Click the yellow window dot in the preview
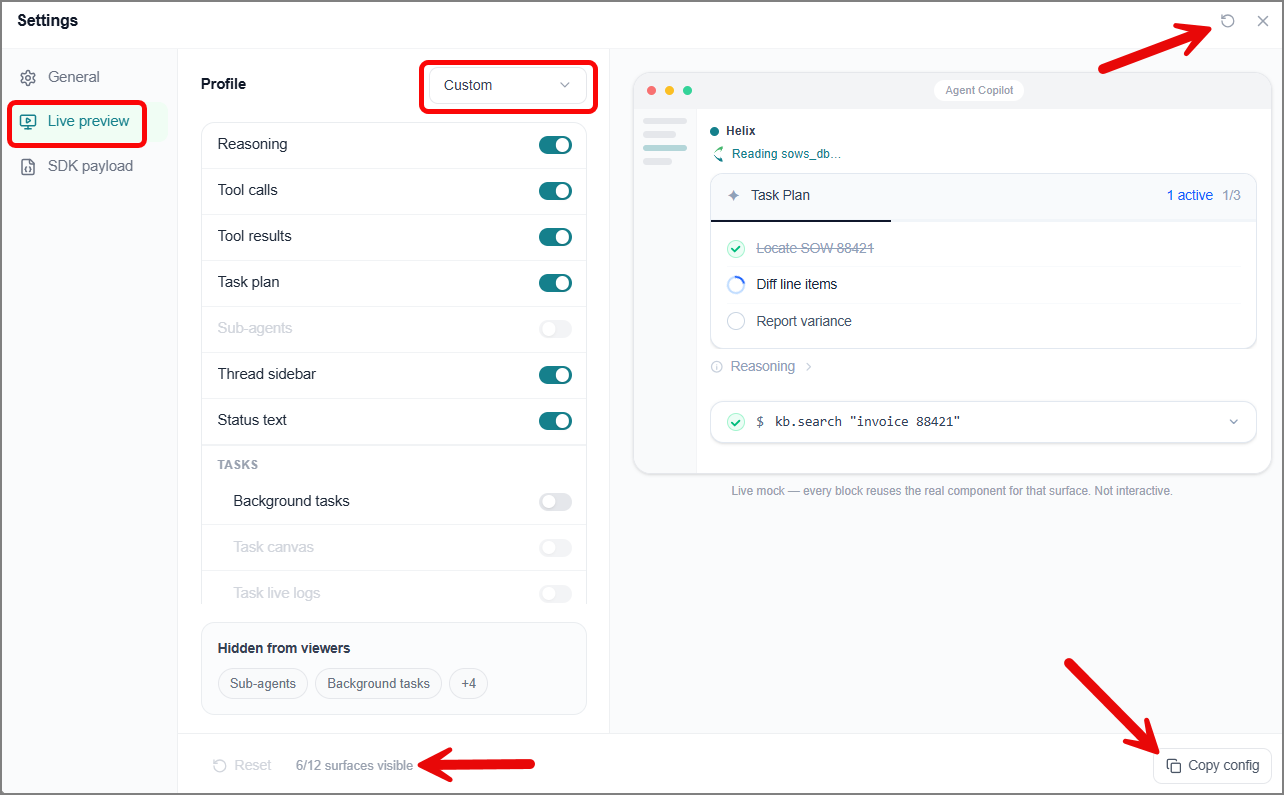 click(x=669, y=90)
